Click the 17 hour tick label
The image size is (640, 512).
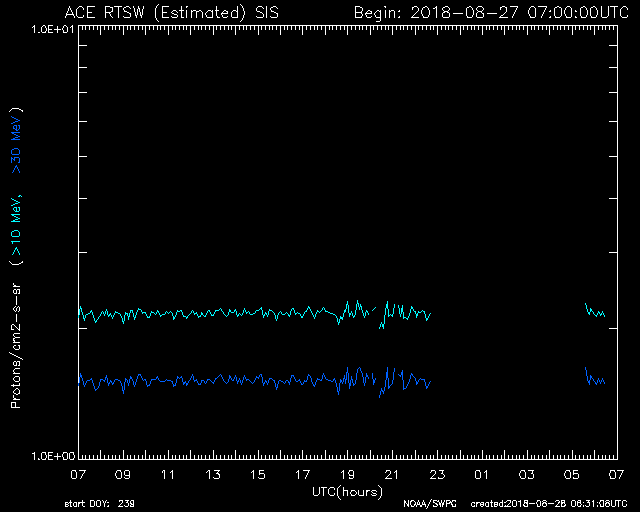coord(303,474)
